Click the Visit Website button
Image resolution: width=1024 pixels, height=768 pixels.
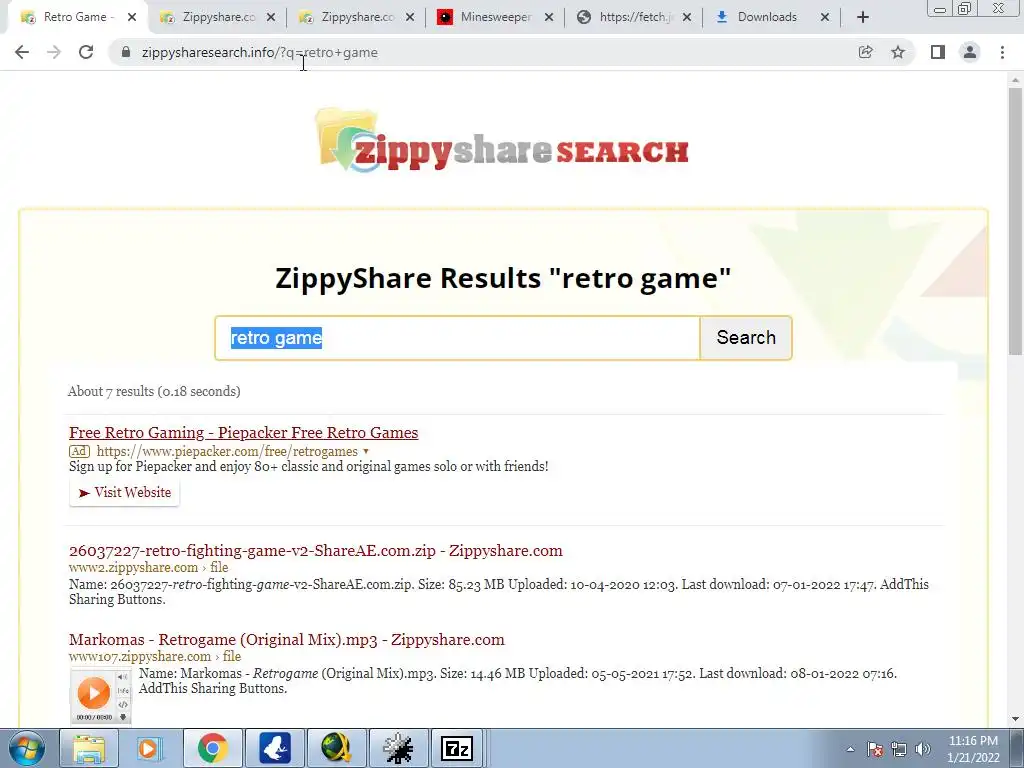coord(125,493)
